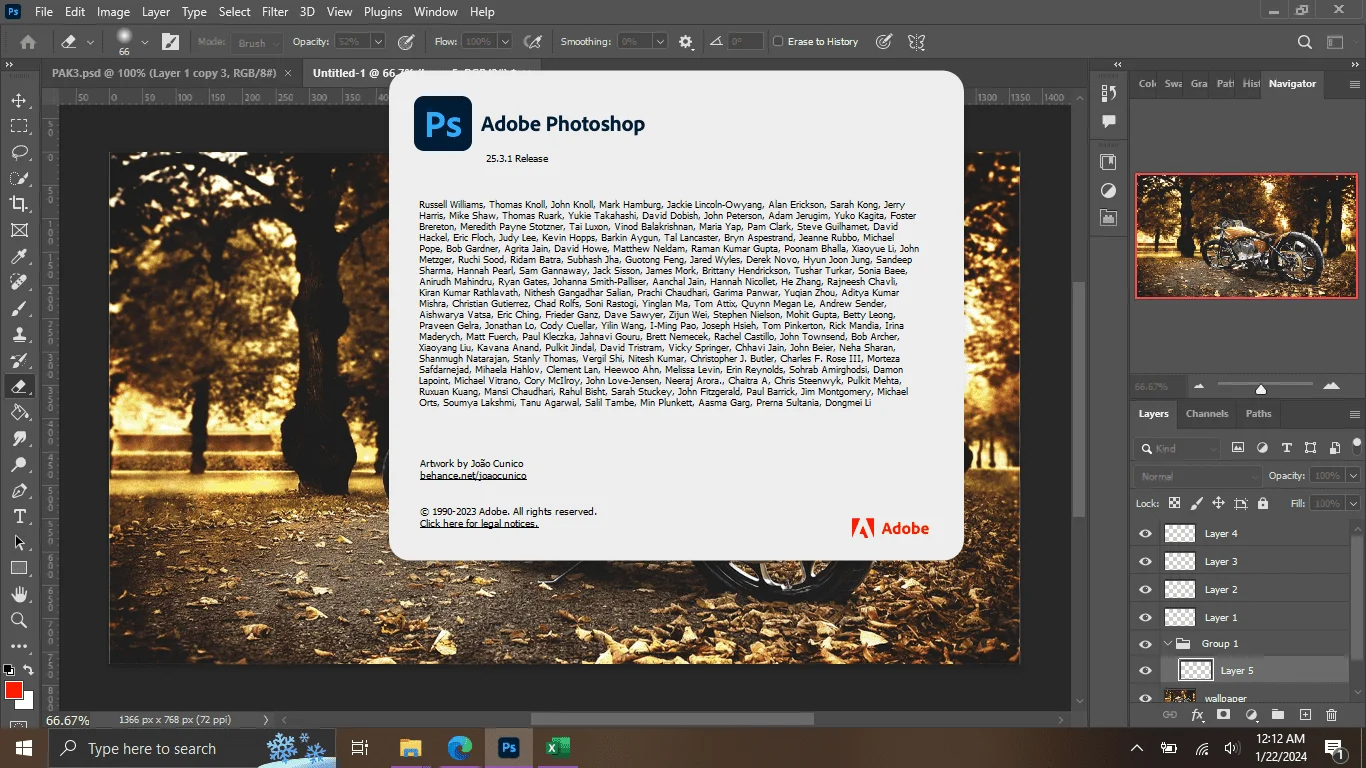Screen dimensions: 1366x768
Task: Open the behance.net/joaocunico link
Action: 473,476
